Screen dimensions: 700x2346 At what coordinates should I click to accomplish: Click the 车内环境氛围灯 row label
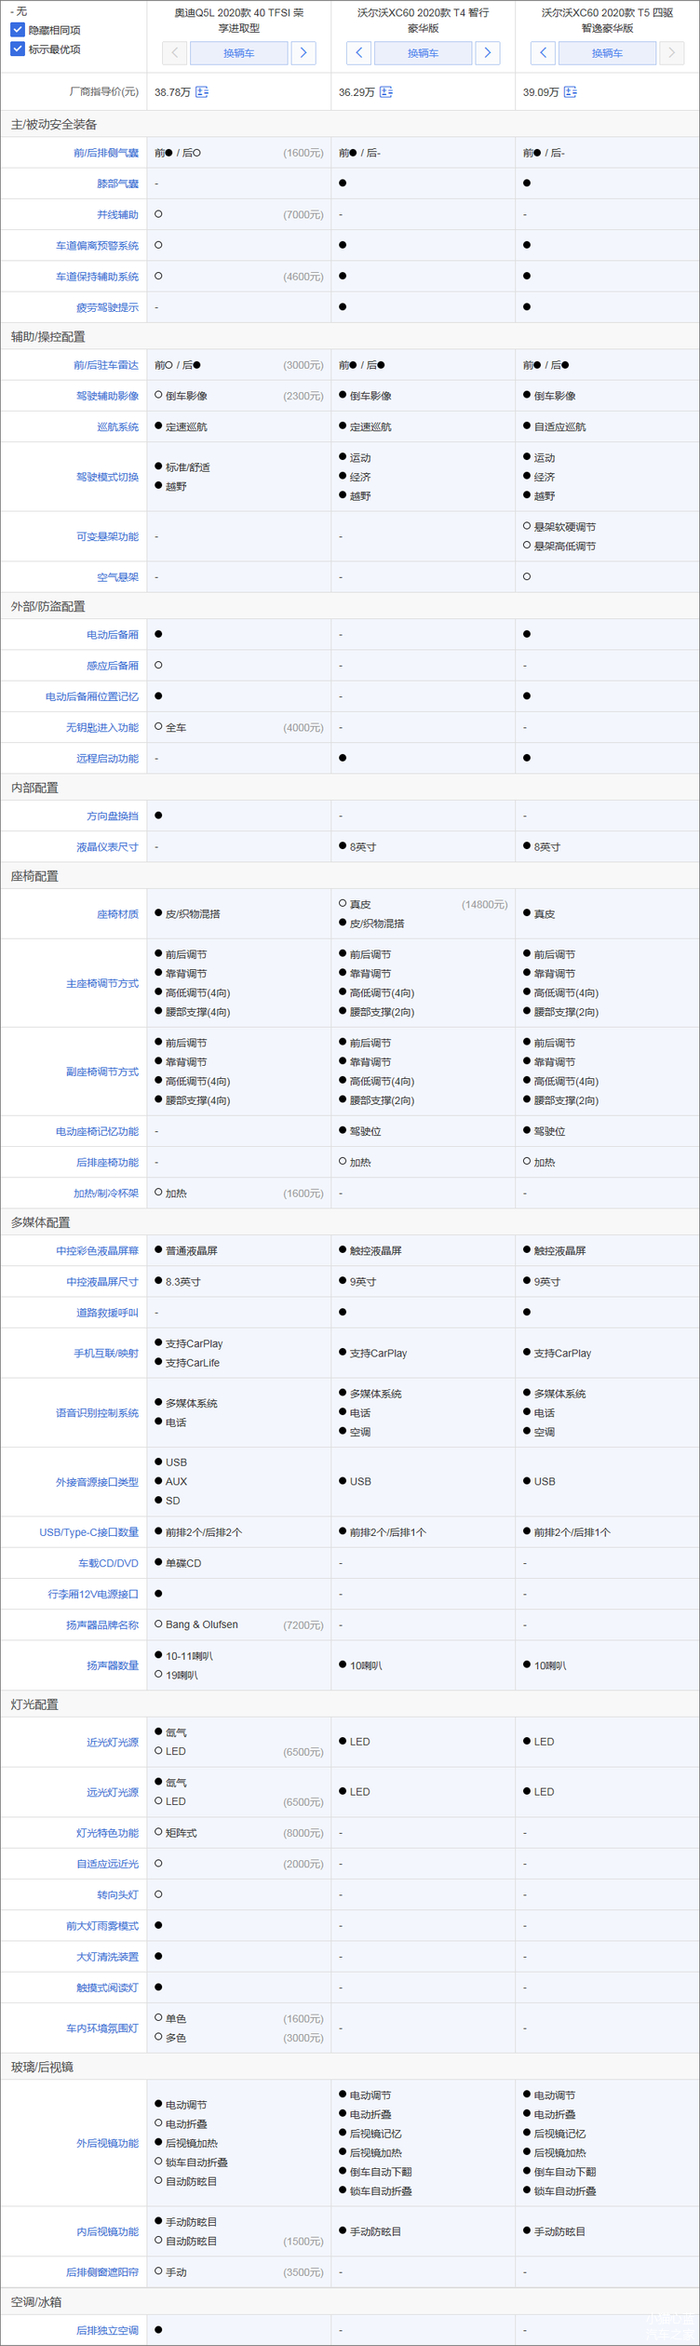pyautogui.click(x=102, y=2029)
